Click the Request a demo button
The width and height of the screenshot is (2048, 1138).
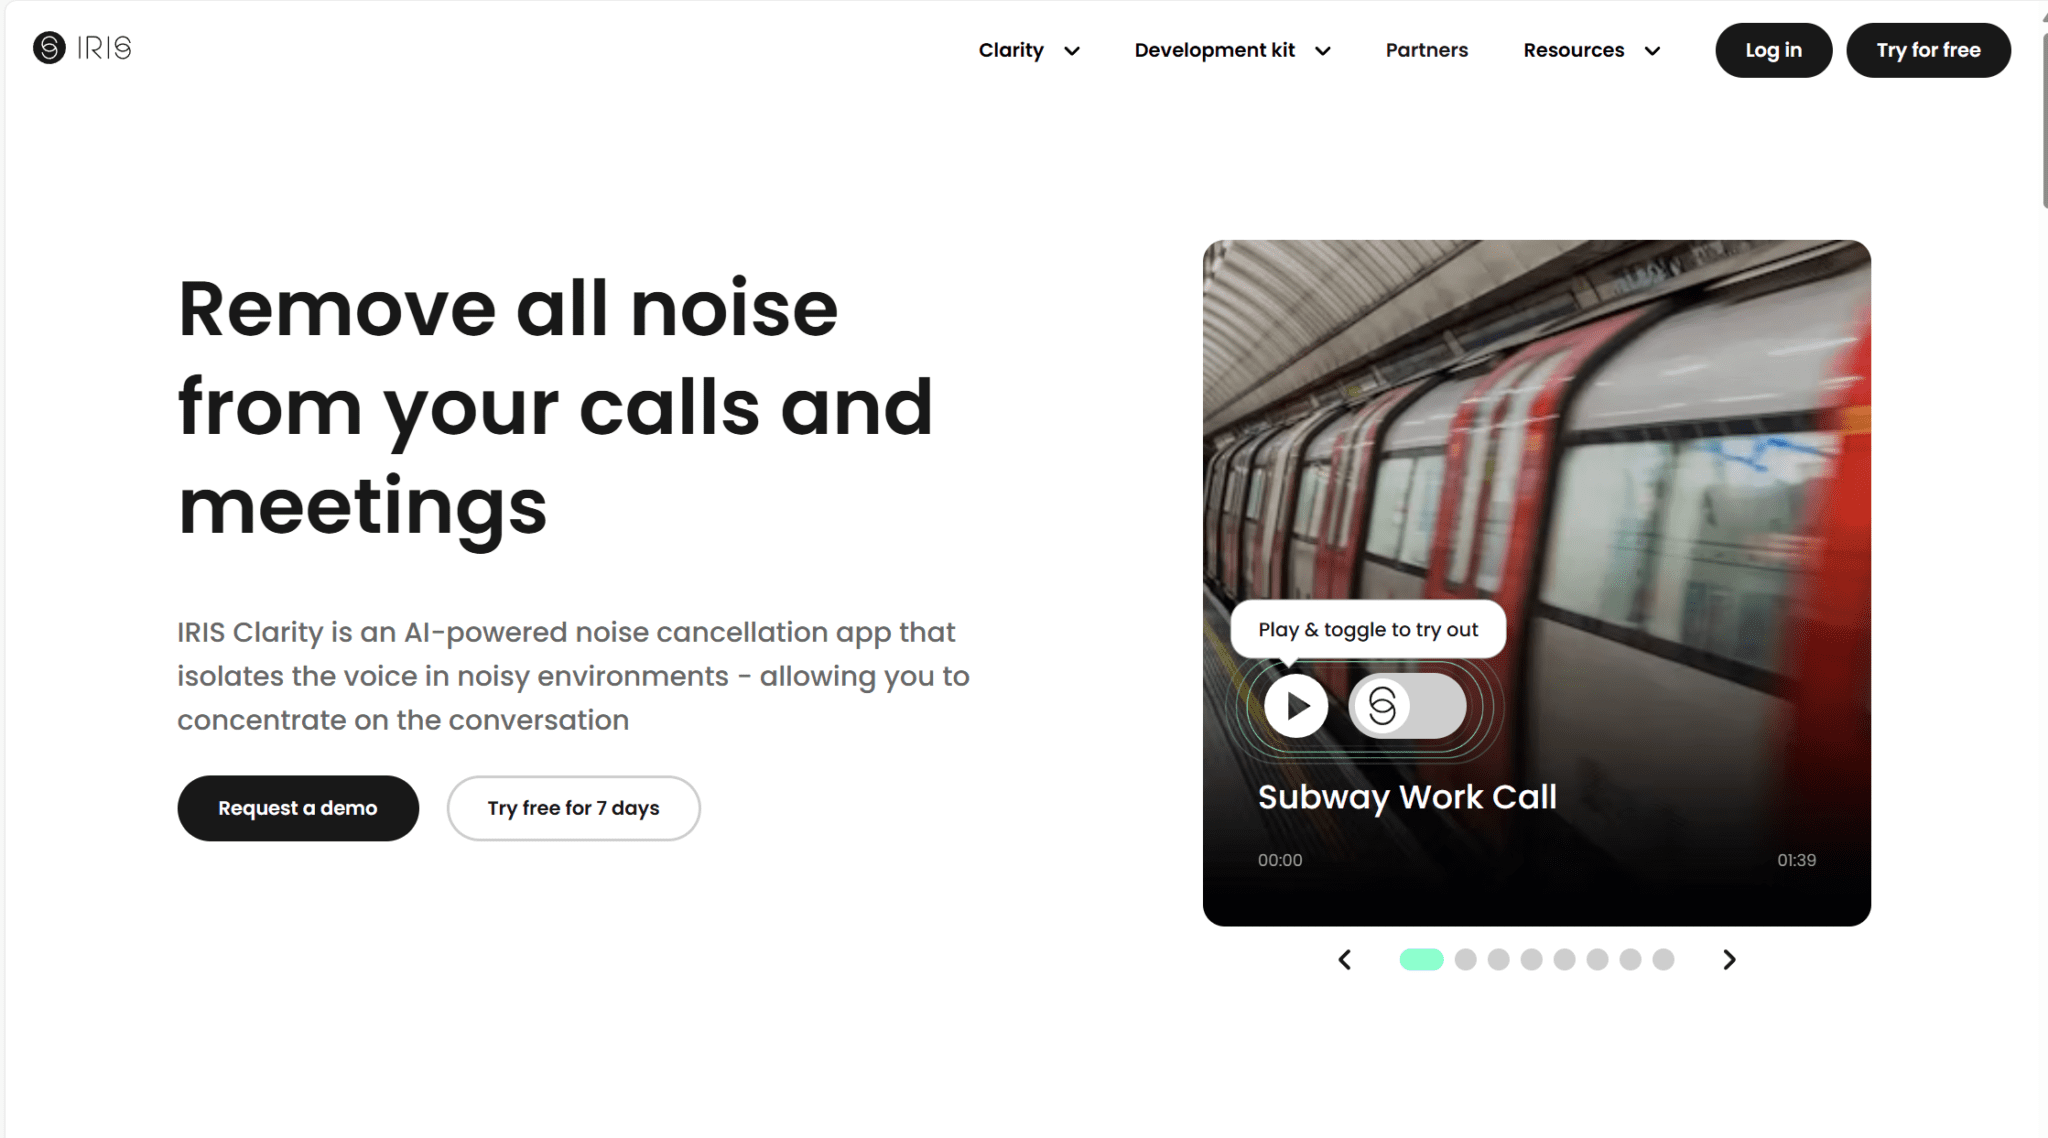297,807
